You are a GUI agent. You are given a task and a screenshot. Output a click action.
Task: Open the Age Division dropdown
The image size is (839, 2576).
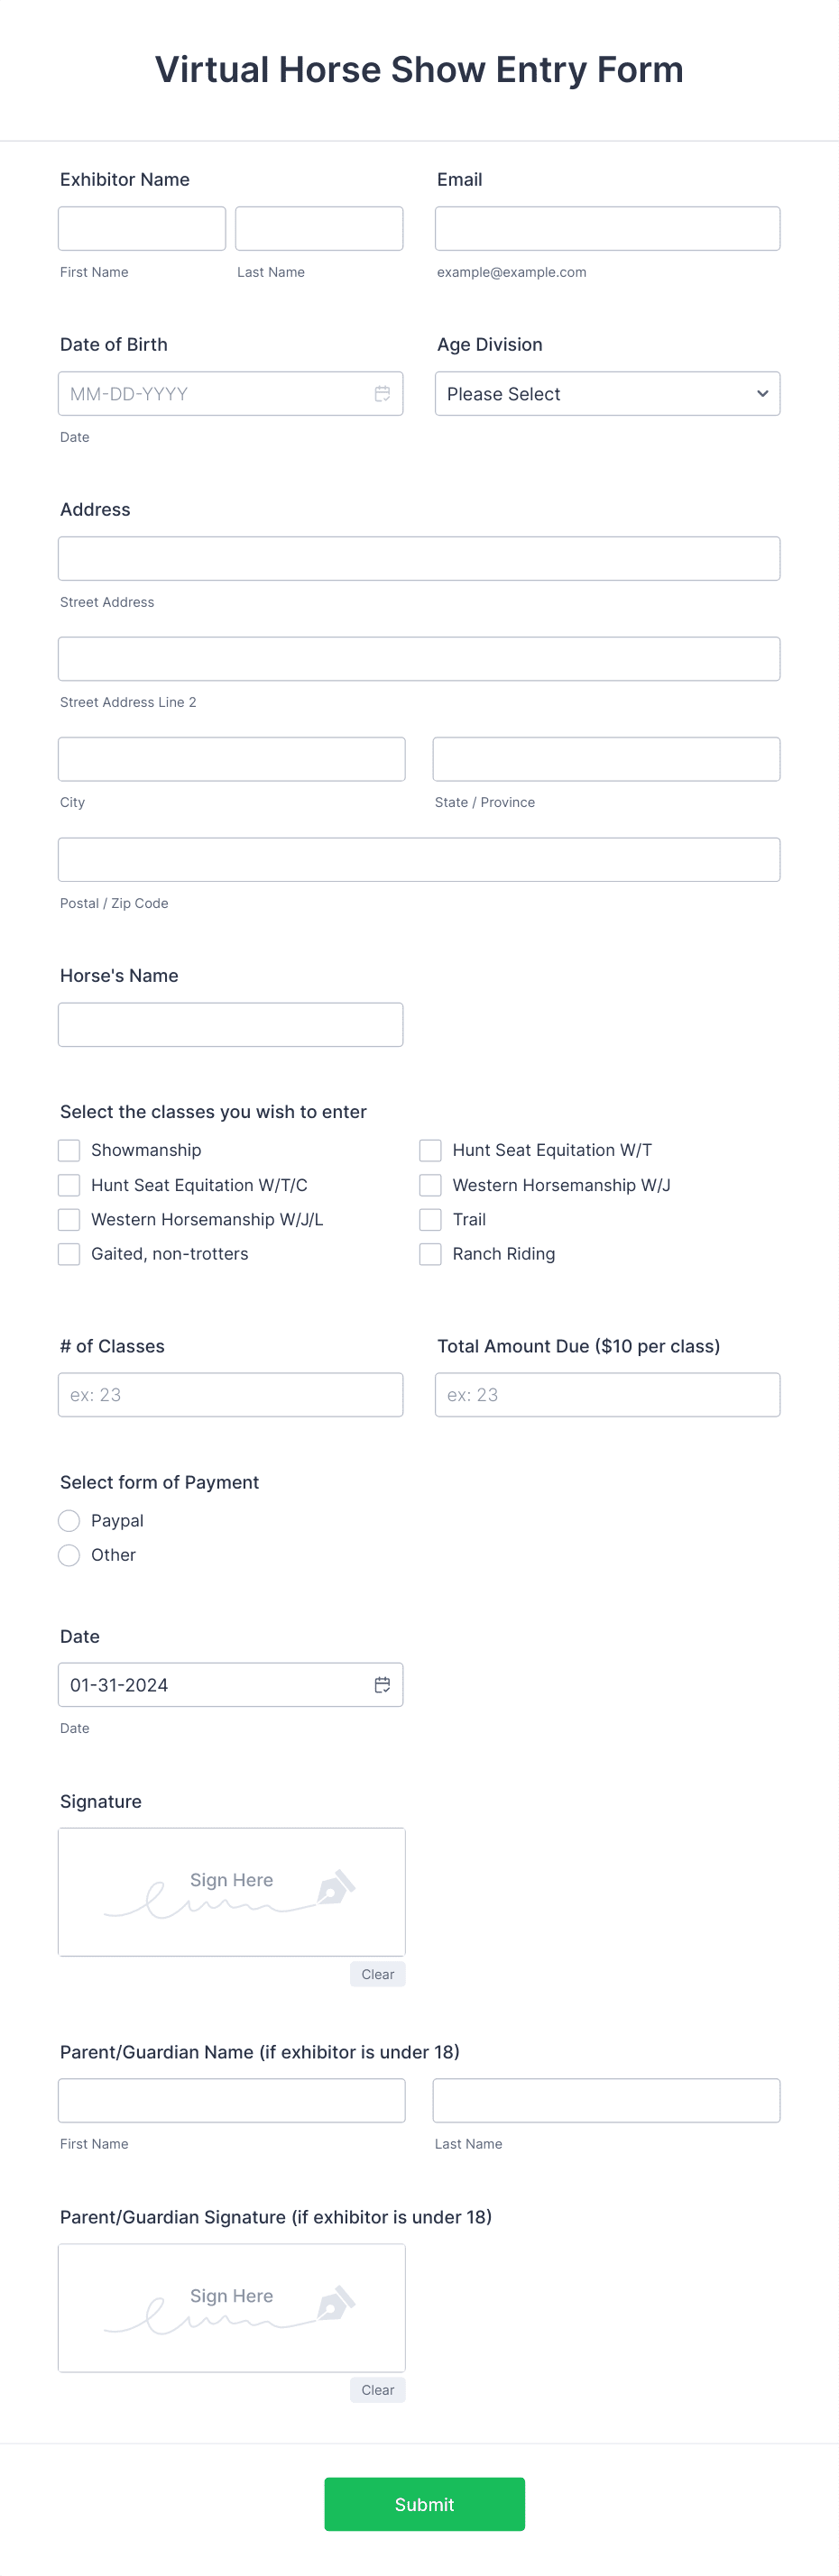point(606,394)
